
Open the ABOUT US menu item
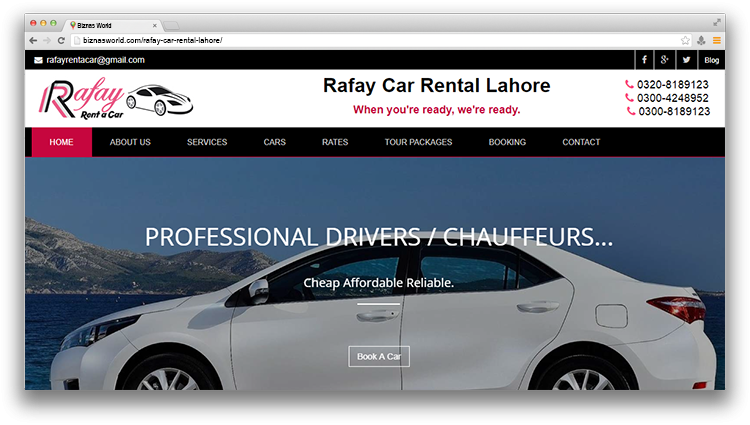[130, 142]
